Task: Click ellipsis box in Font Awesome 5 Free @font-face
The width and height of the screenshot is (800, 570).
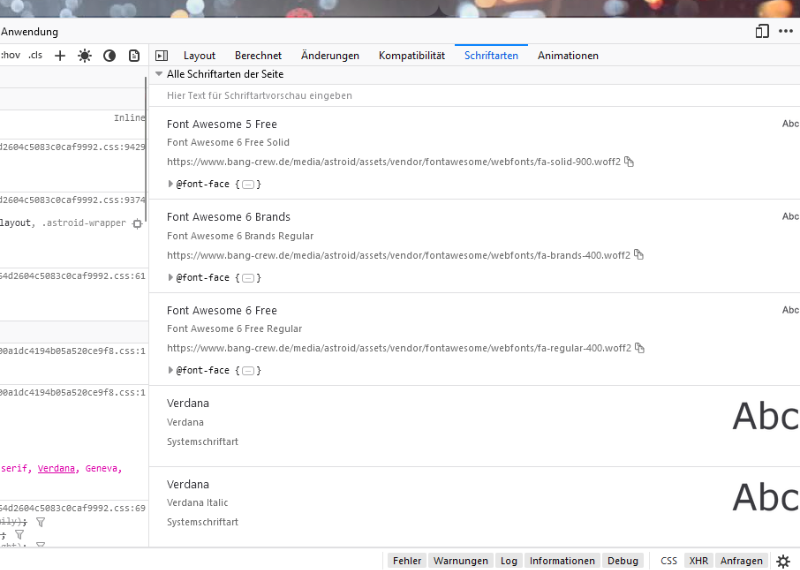Action: click(x=248, y=184)
